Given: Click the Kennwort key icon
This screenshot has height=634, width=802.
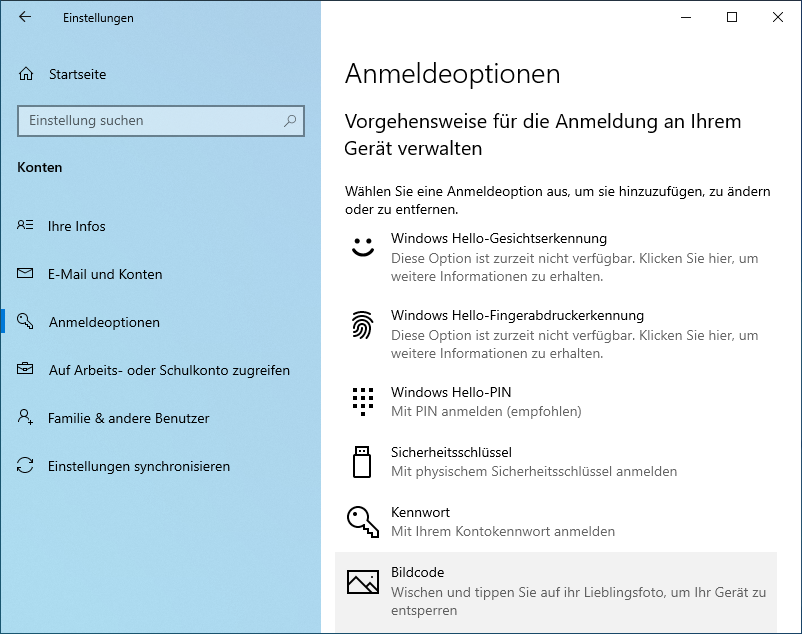Looking at the screenshot, I should (361, 521).
